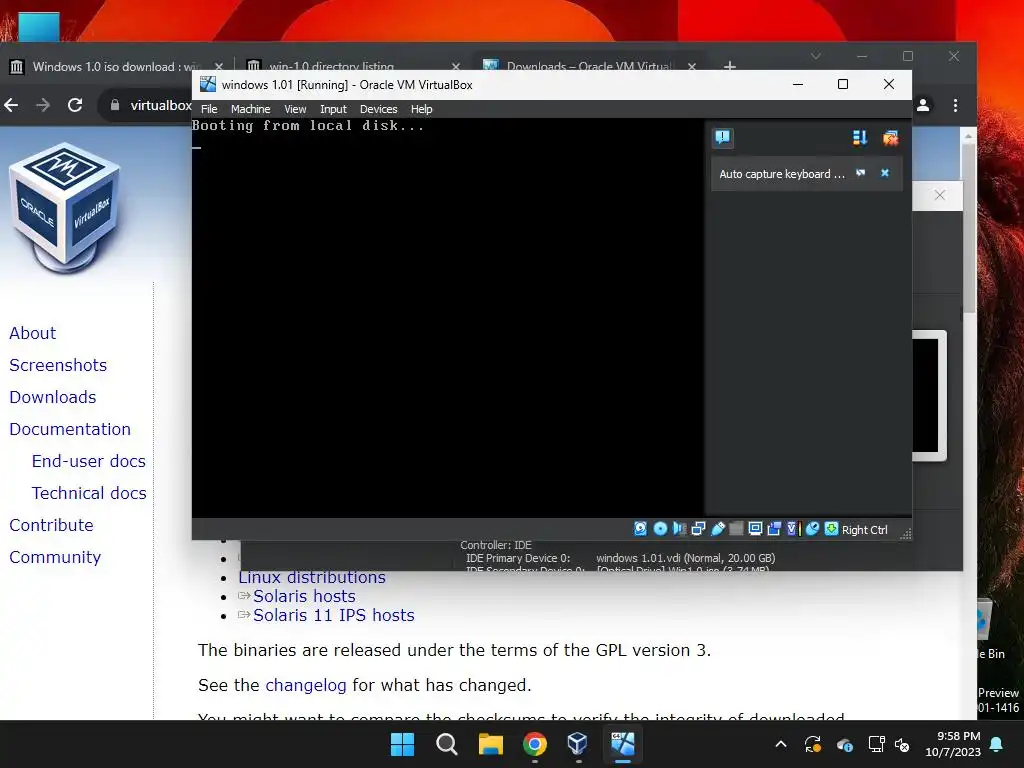The height and width of the screenshot is (768, 1024).
Task: Click the recording indicator icon
Action: (774, 529)
